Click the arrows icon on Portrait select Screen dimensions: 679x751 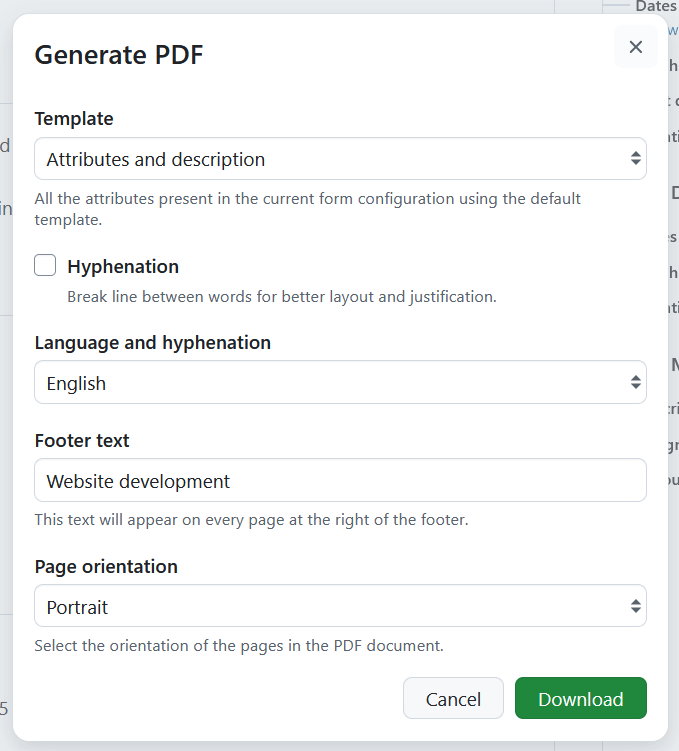635,607
